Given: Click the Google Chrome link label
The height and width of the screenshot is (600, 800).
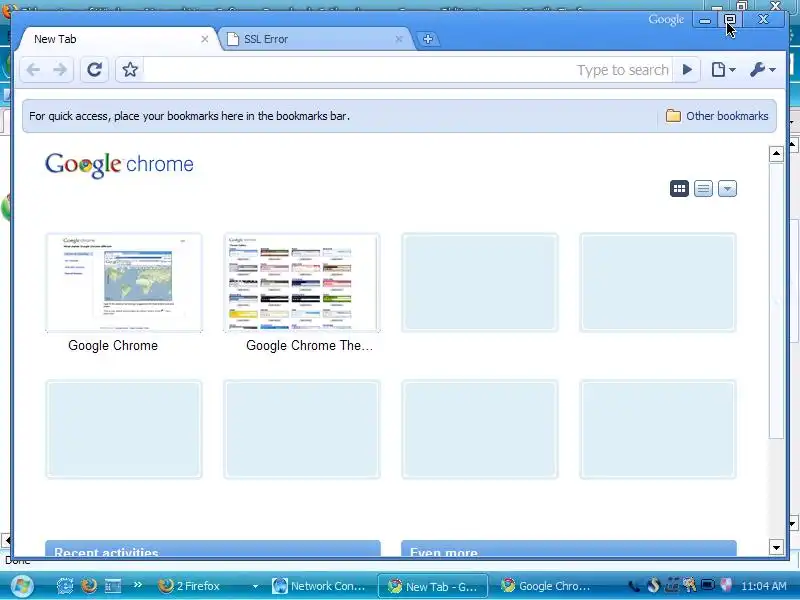Looking at the screenshot, I should coord(113,345).
